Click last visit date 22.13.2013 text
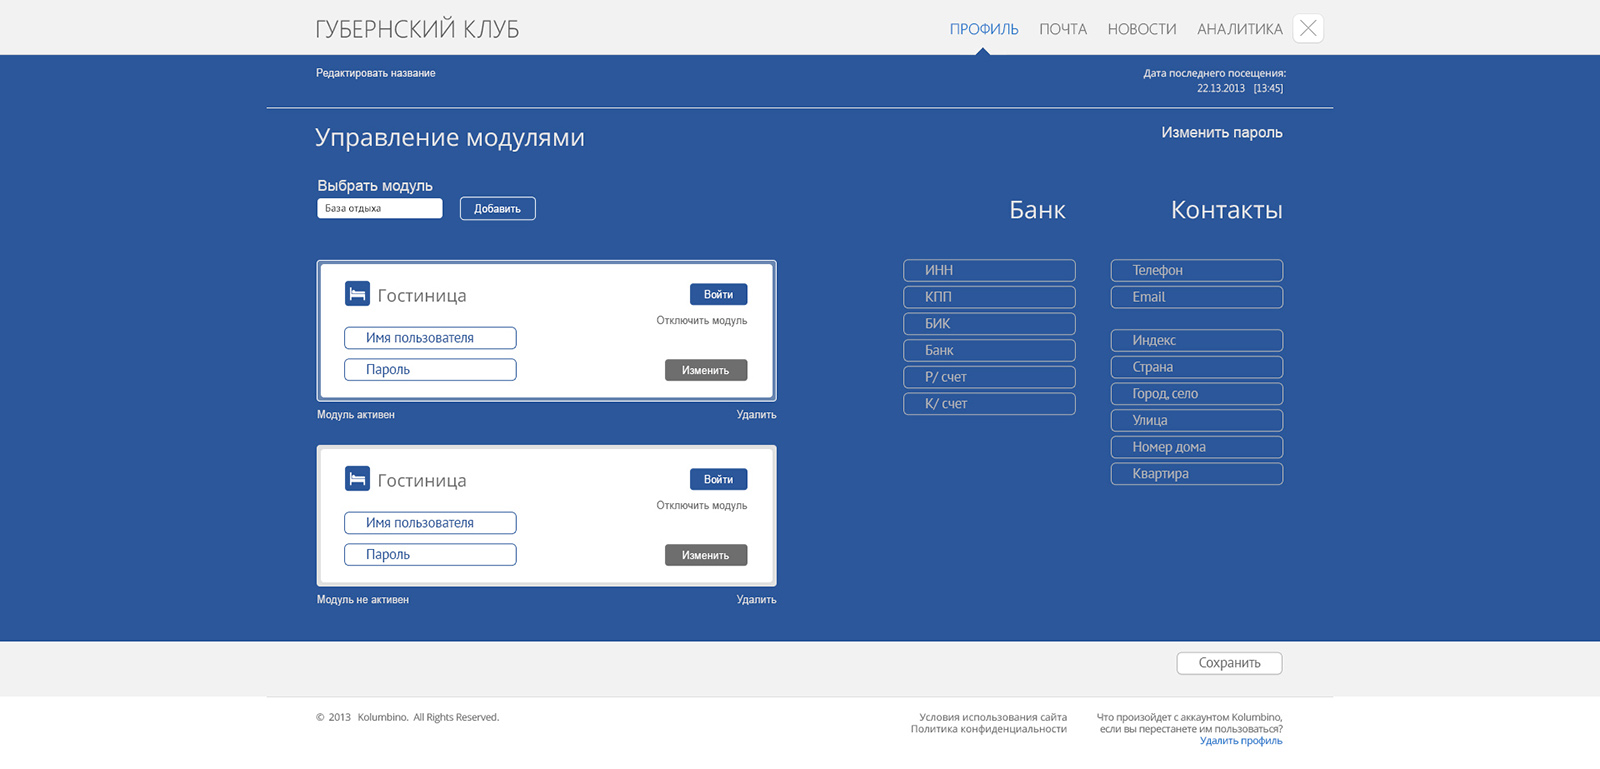The width and height of the screenshot is (1600, 769). pos(1221,88)
